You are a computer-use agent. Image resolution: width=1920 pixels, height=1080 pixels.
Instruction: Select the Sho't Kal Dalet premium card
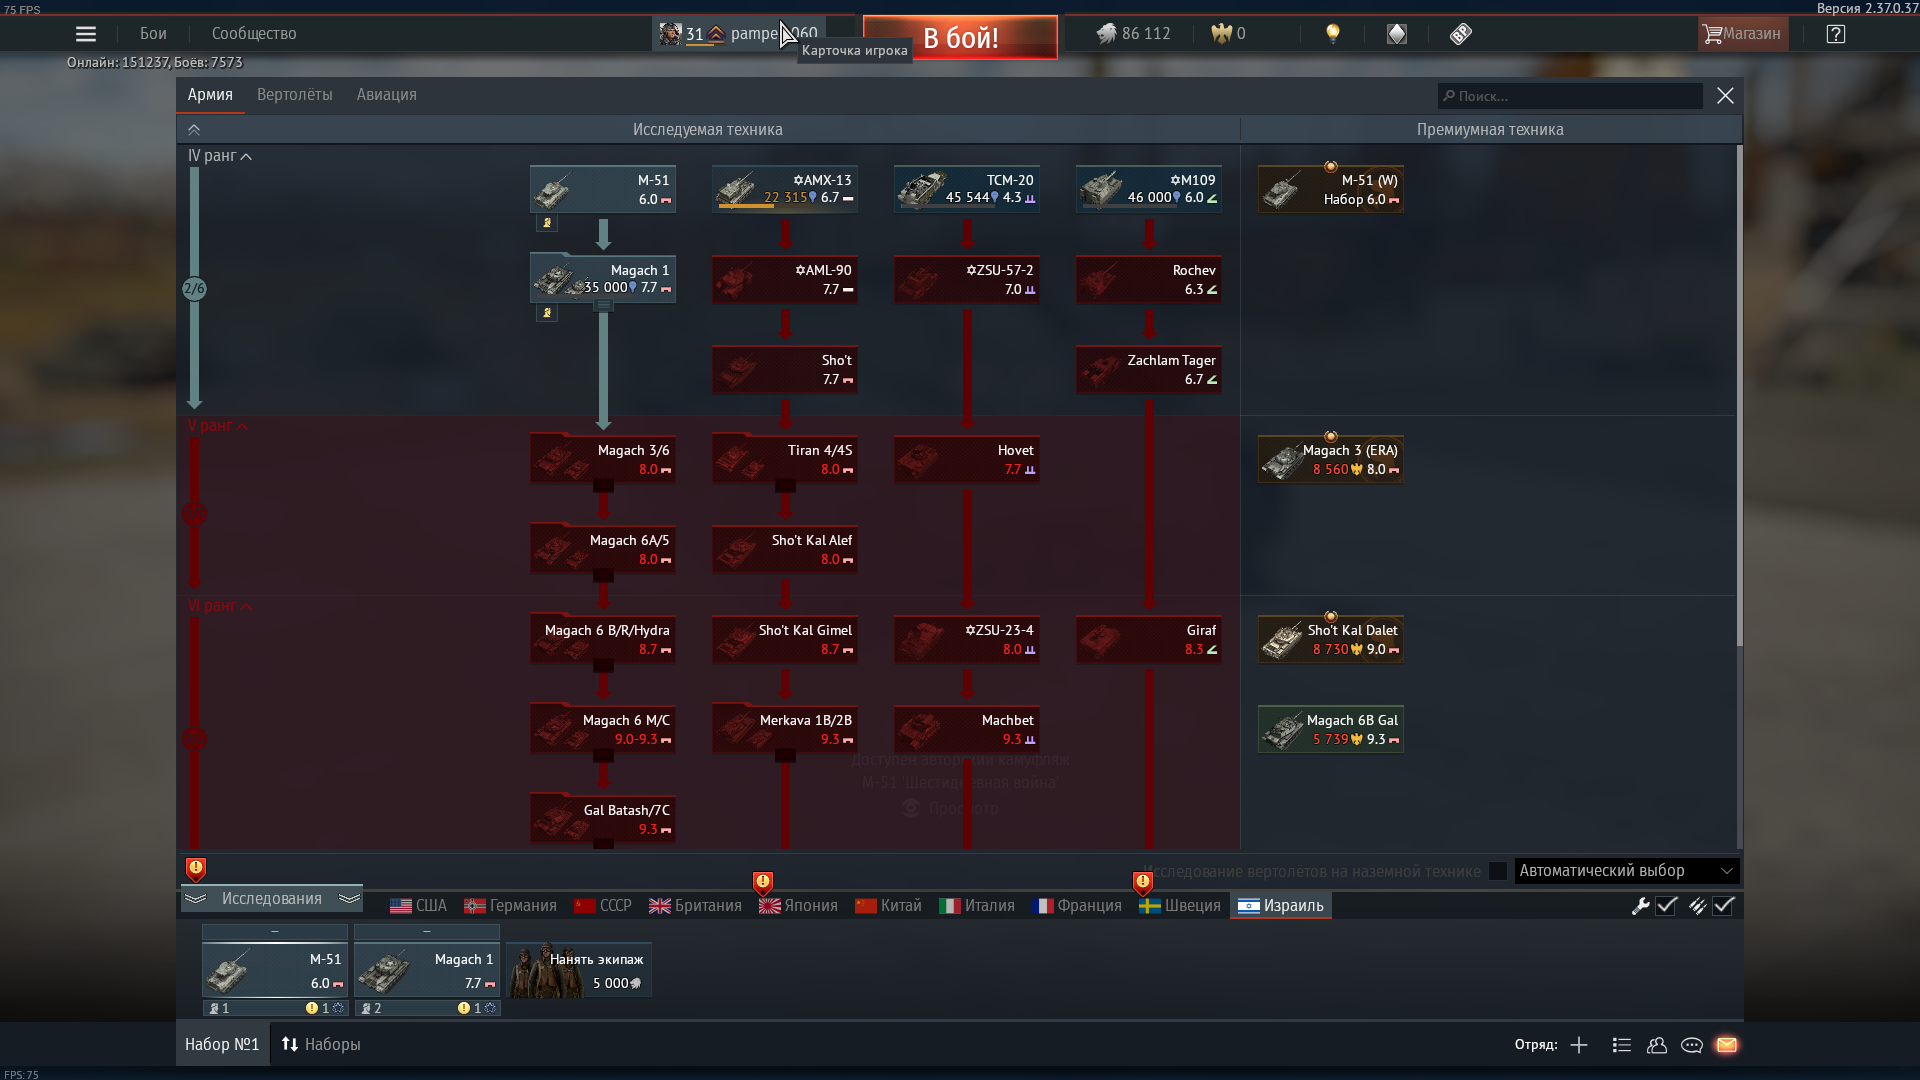click(x=1331, y=639)
